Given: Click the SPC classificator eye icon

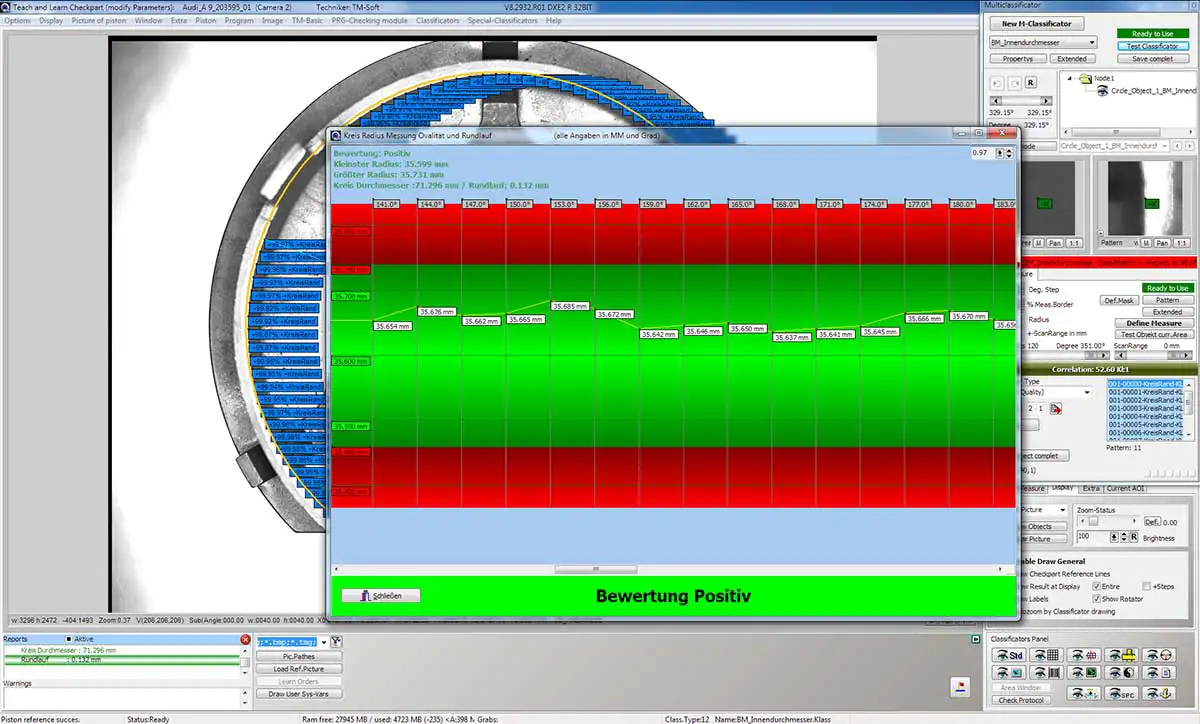Looking at the screenshot, I should click(1121, 693).
